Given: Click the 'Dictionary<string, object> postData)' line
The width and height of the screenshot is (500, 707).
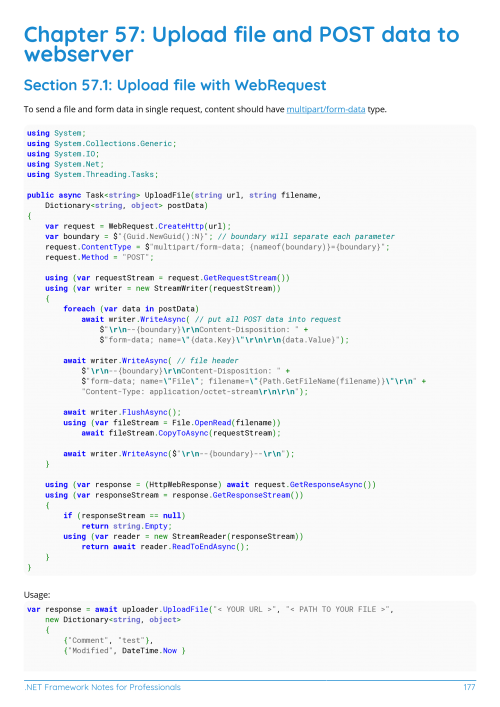Looking at the screenshot, I should click(126, 206).
